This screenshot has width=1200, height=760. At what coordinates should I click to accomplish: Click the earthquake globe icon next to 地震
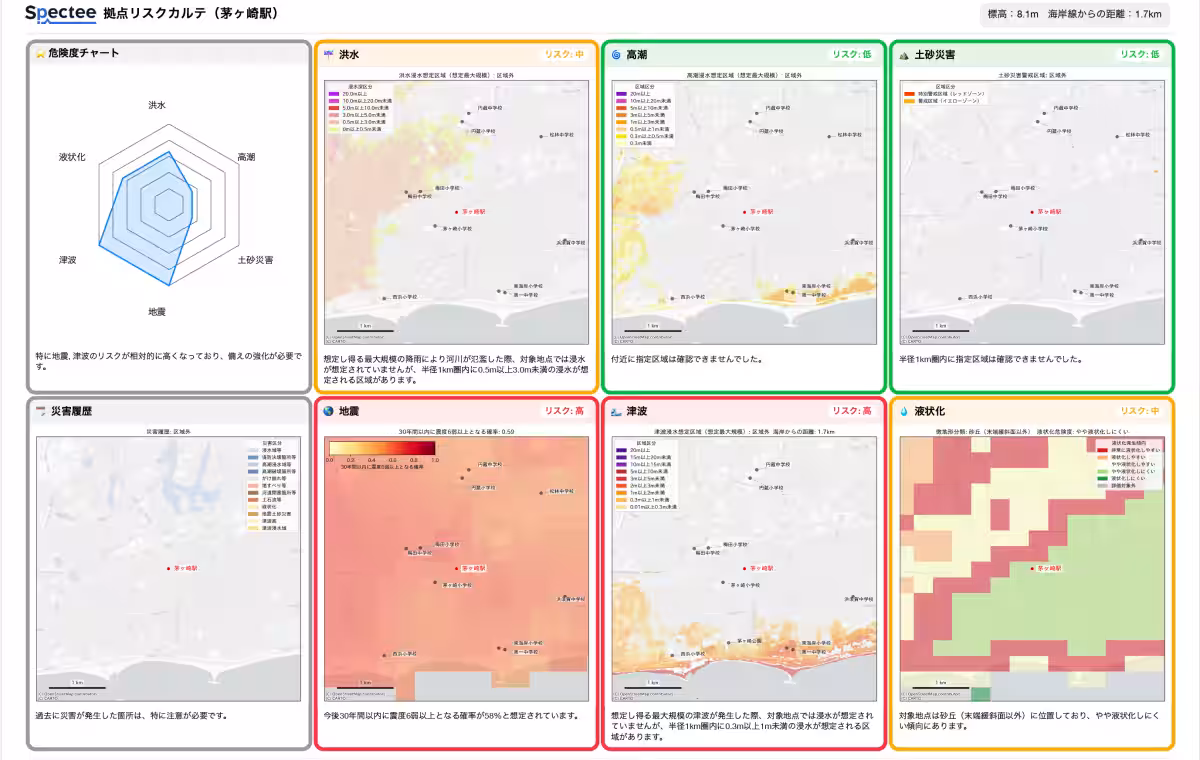329,411
